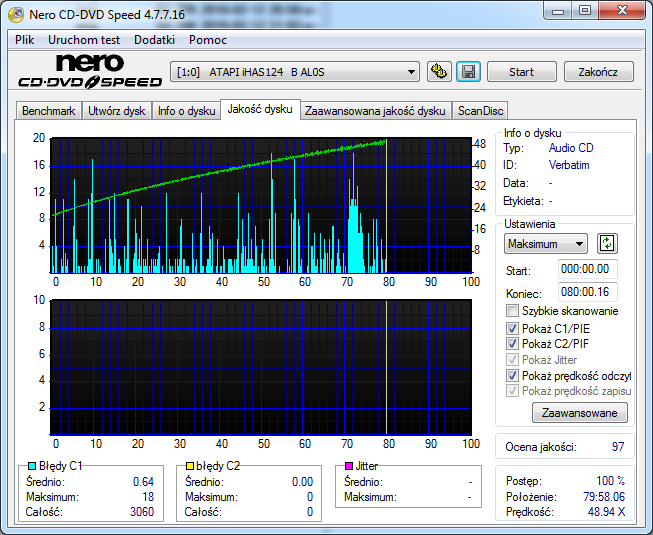The width and height of the screenshot is (653, 535).
Task: Click the Audio CD type value
Action: pyautogui.click(x=571, y=148)
